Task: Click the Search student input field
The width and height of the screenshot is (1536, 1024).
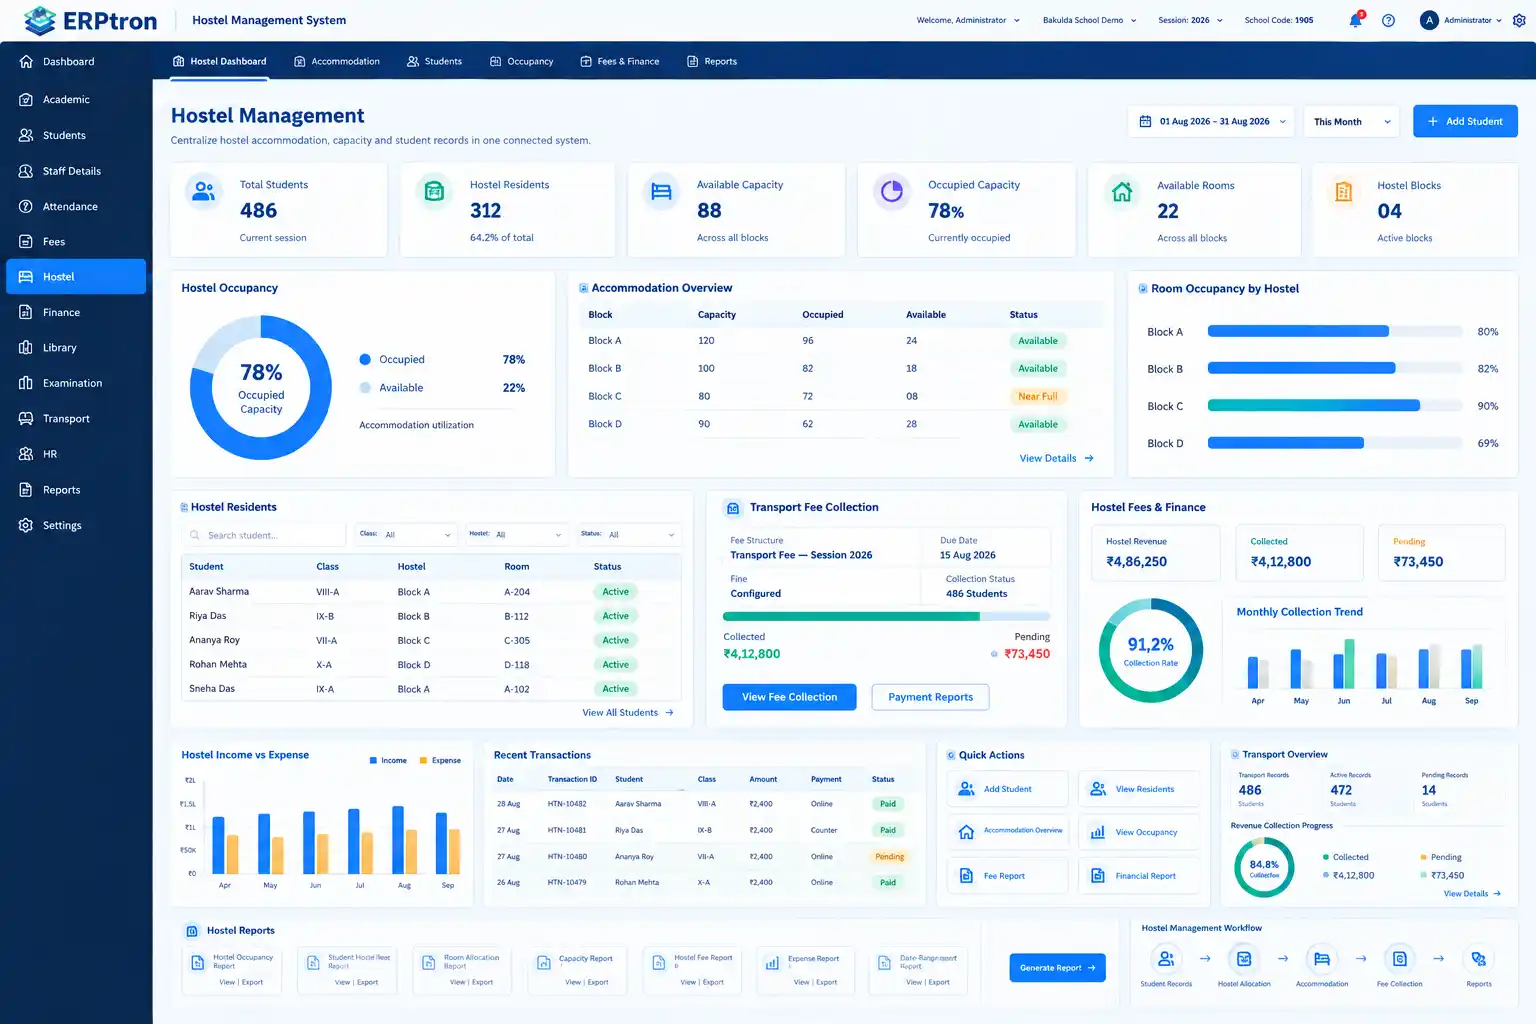Action: pos(264,535)
